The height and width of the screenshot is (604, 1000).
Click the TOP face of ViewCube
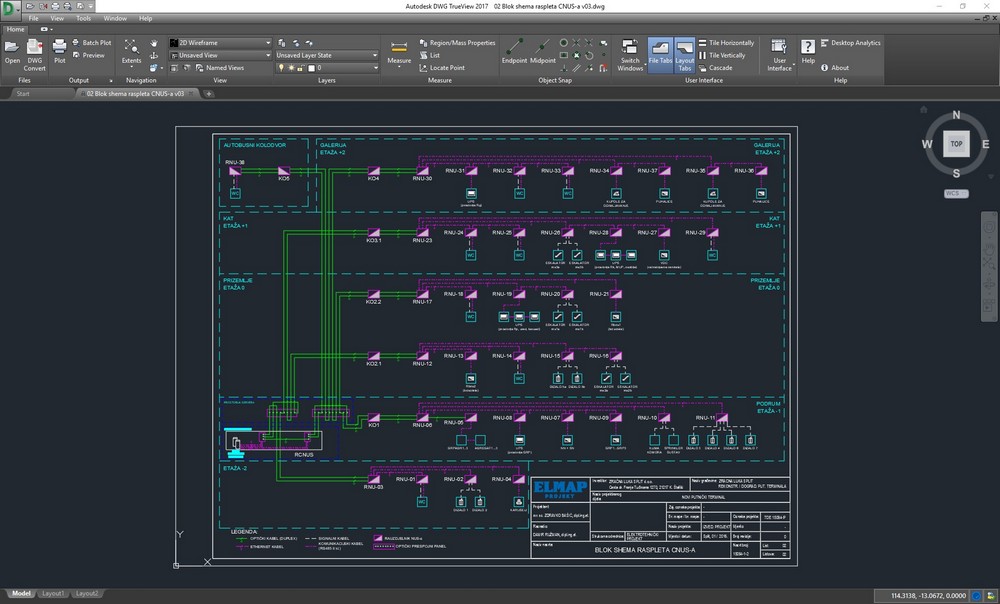[x=956, y=144]
